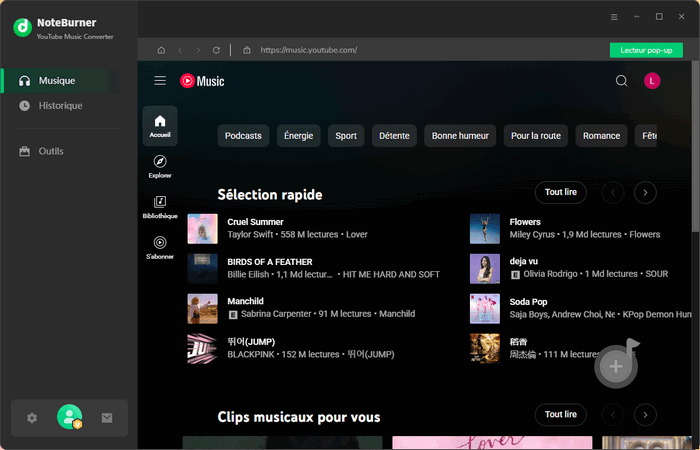
Task: Select the Accueil home navigation item
Action: [x=160, y=126]
